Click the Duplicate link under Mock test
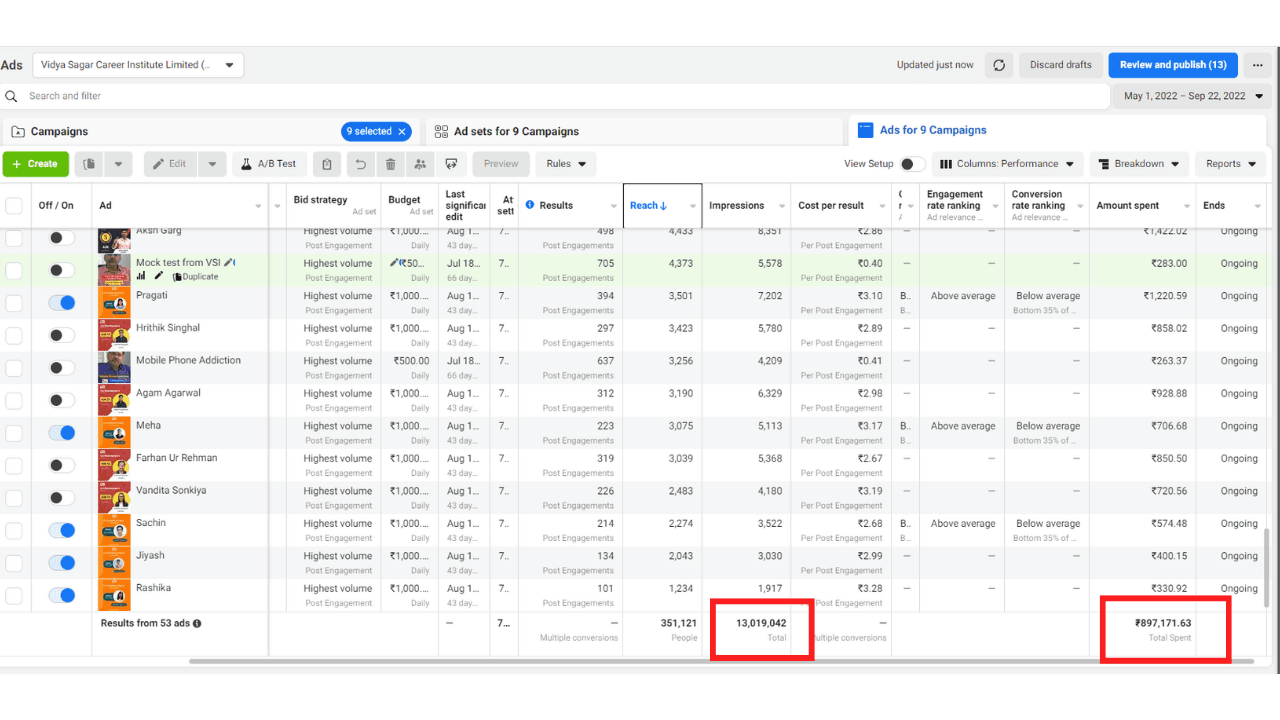Image resolution: width=1280 pixels, height=720 pixels. tap(195, 276)
